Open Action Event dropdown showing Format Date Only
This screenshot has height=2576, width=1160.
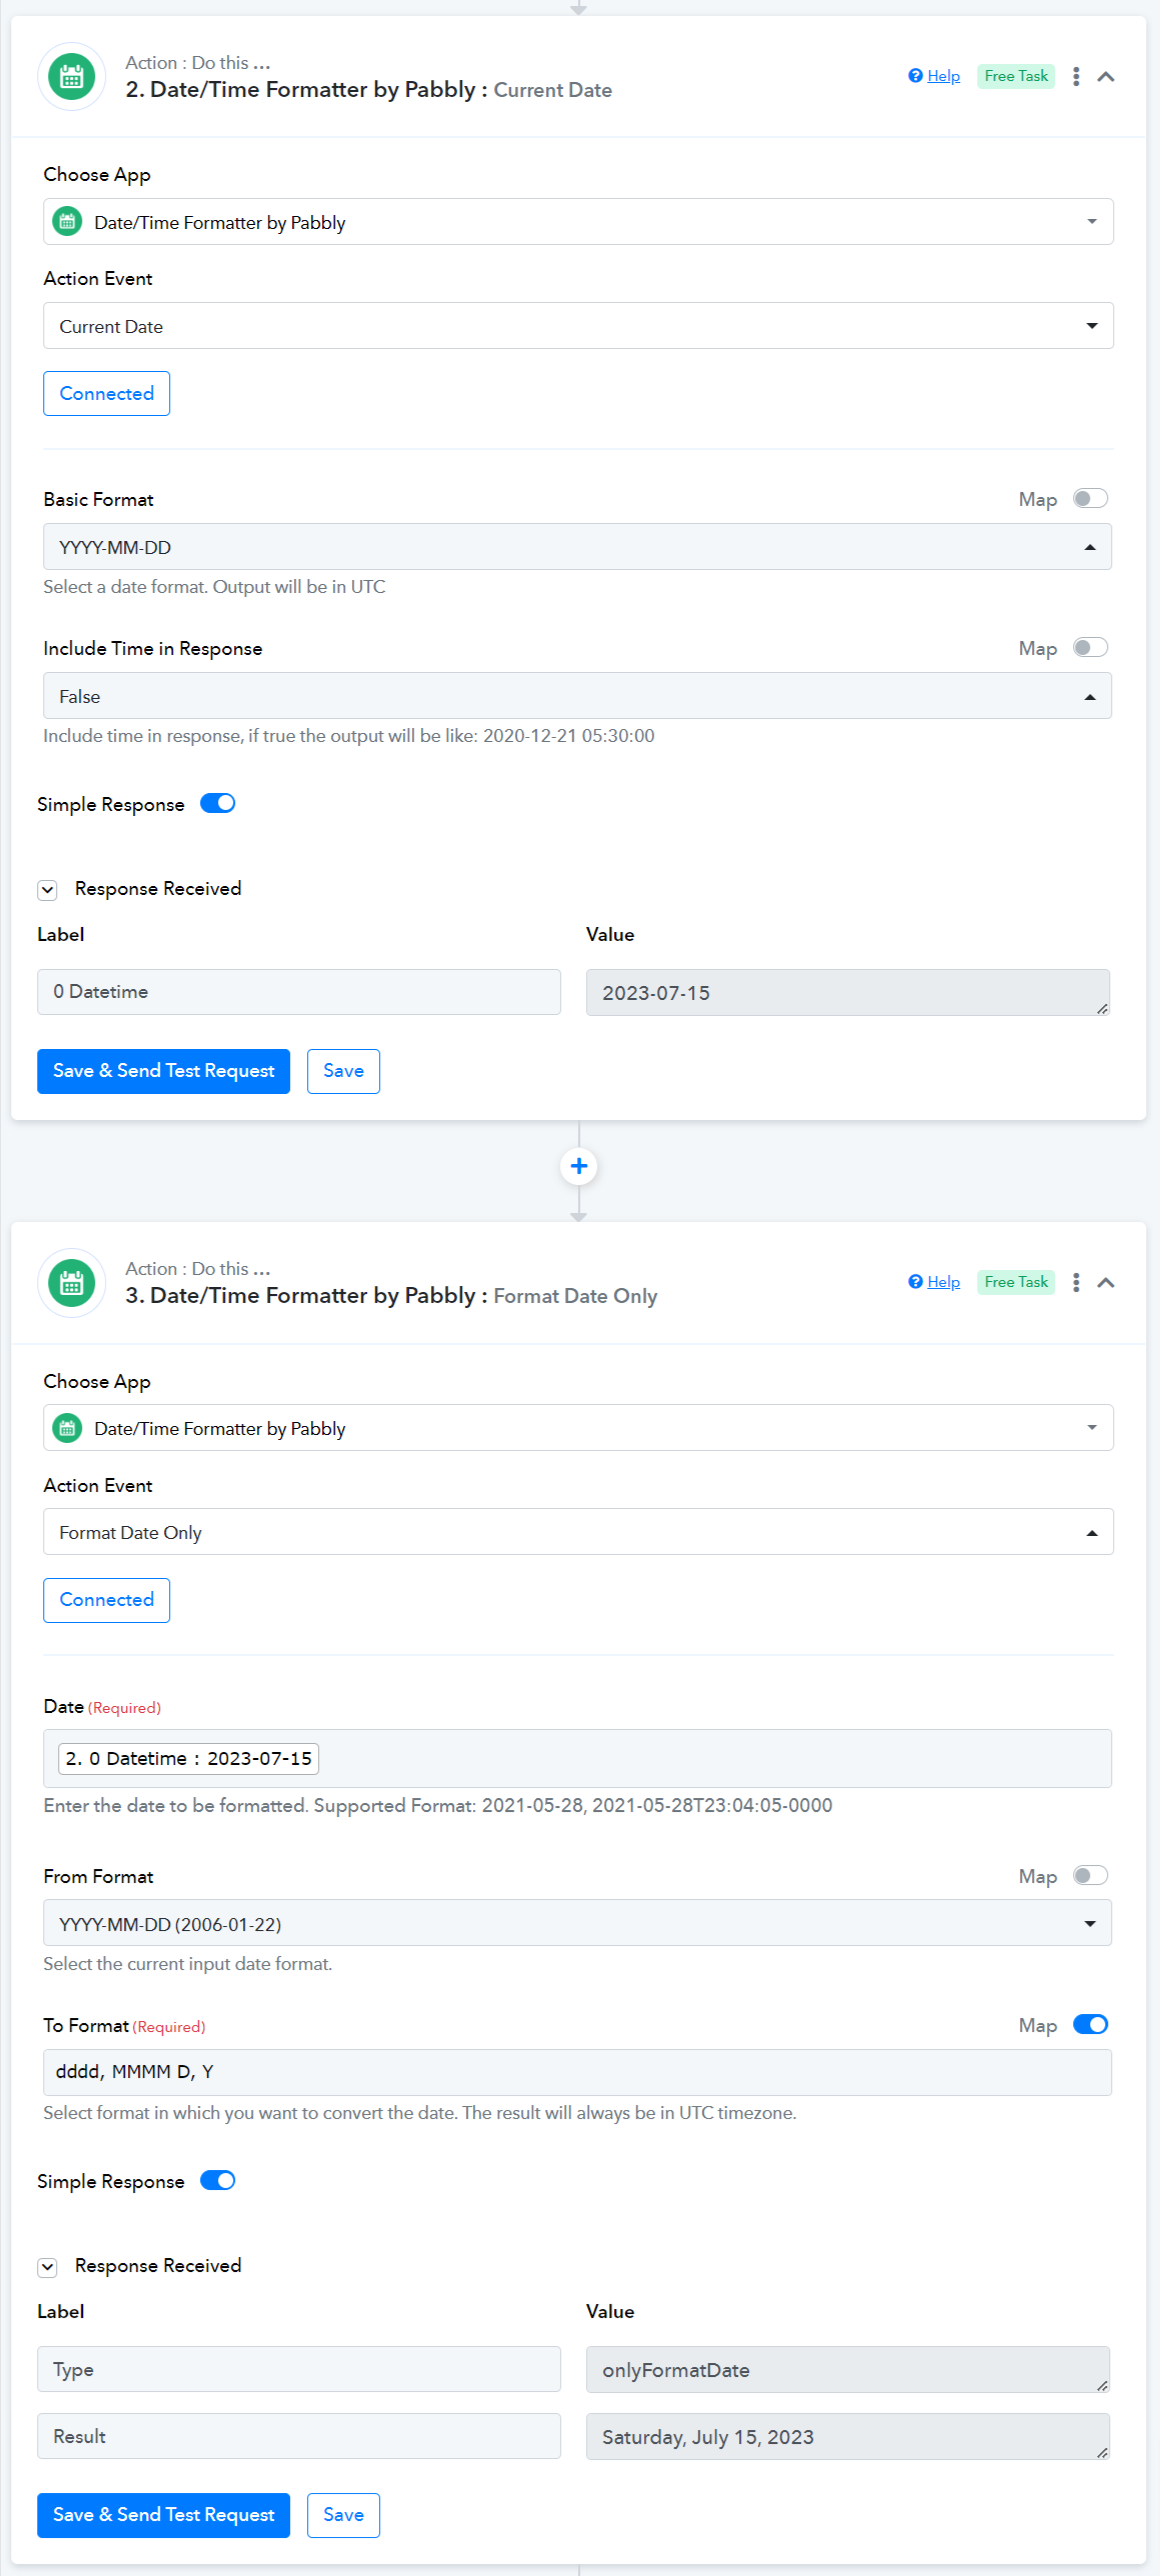[x=578, y=1532]
